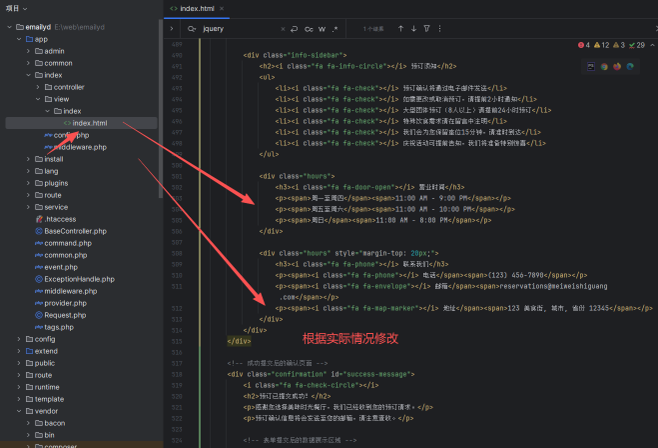658x448 pixels.
Task: Expand the find-replace chevron
Action: pos(173,29)
